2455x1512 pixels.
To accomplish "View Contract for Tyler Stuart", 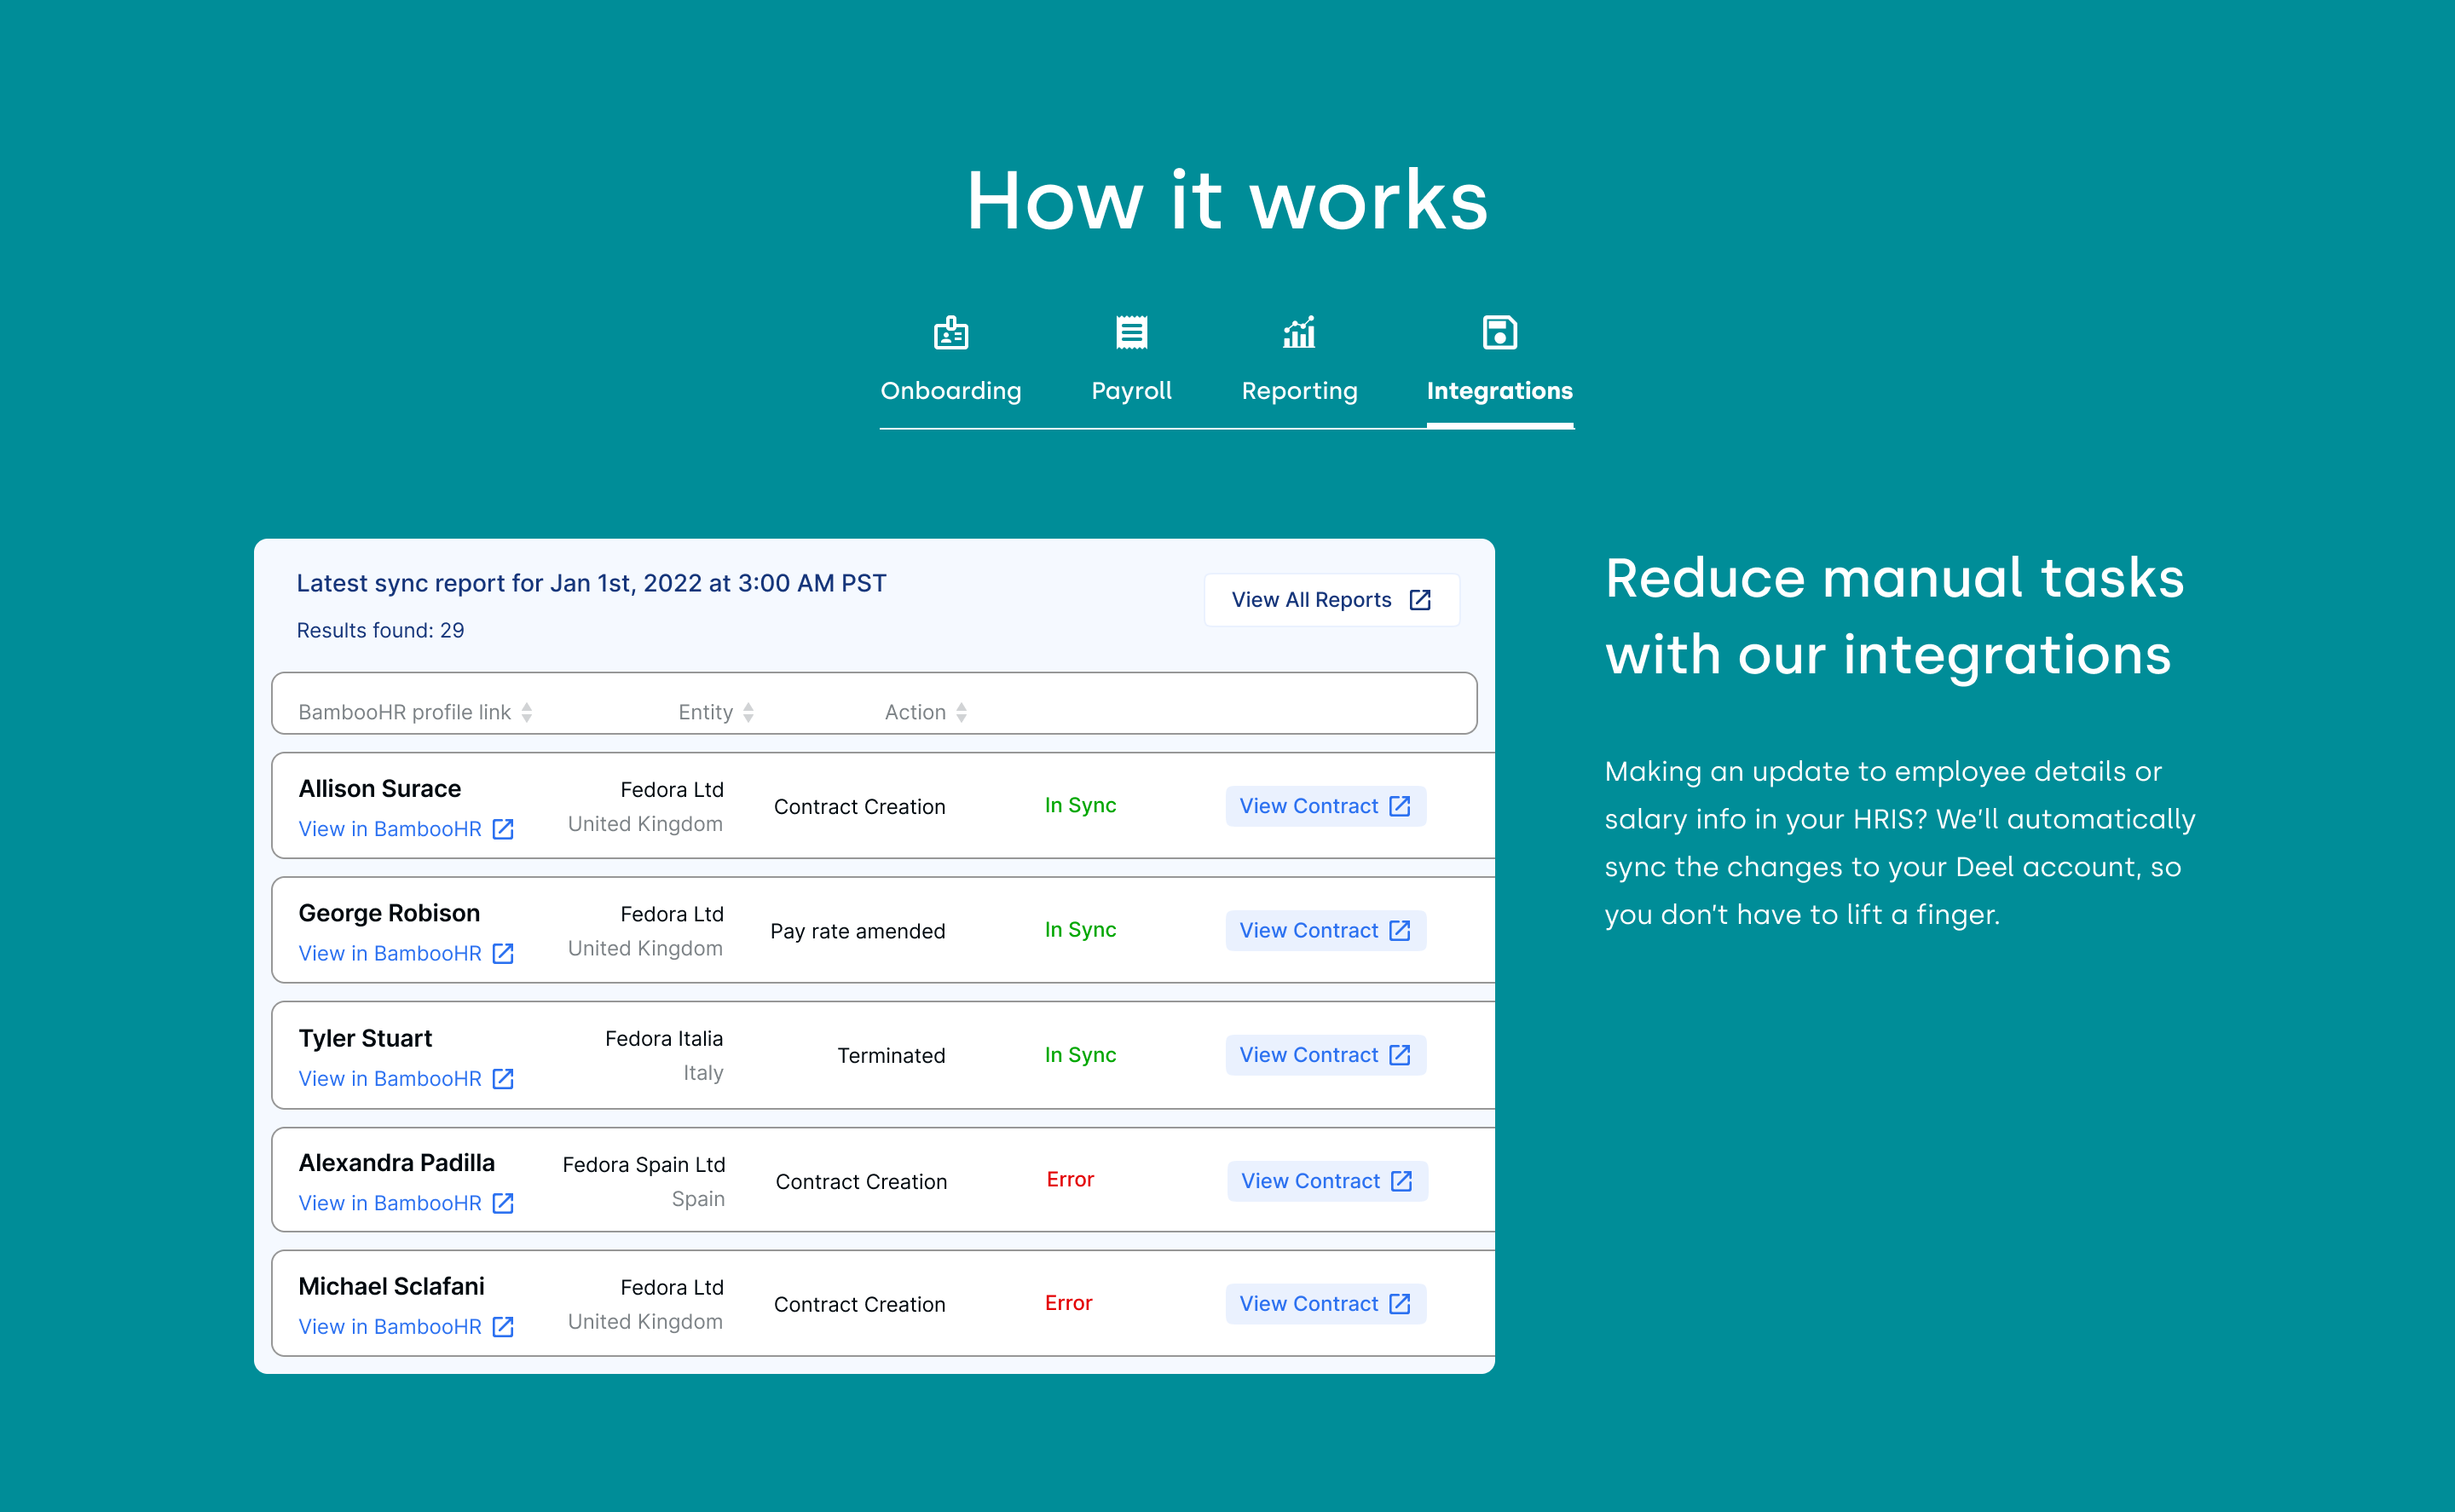I will click(x=1325, y=1055).
